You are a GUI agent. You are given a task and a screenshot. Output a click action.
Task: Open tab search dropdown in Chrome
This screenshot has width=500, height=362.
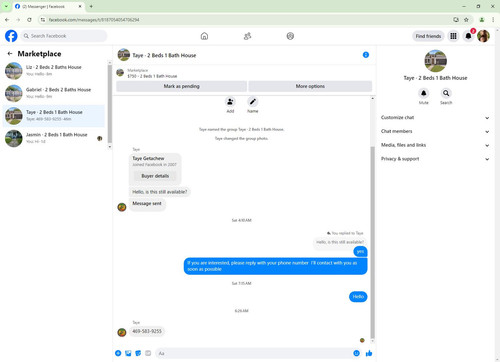point(6,6)
